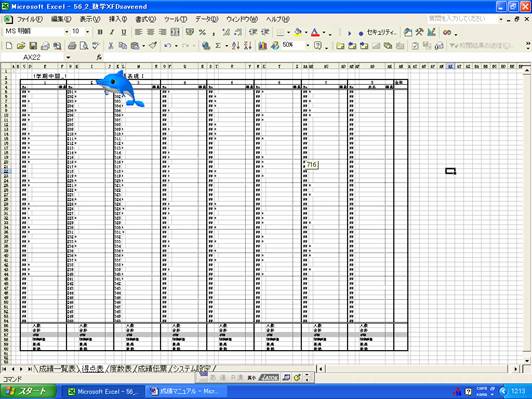Viewport: 532px width, 399px height.
Task: Toggle Italic formatting button
Action: [112, 32]
